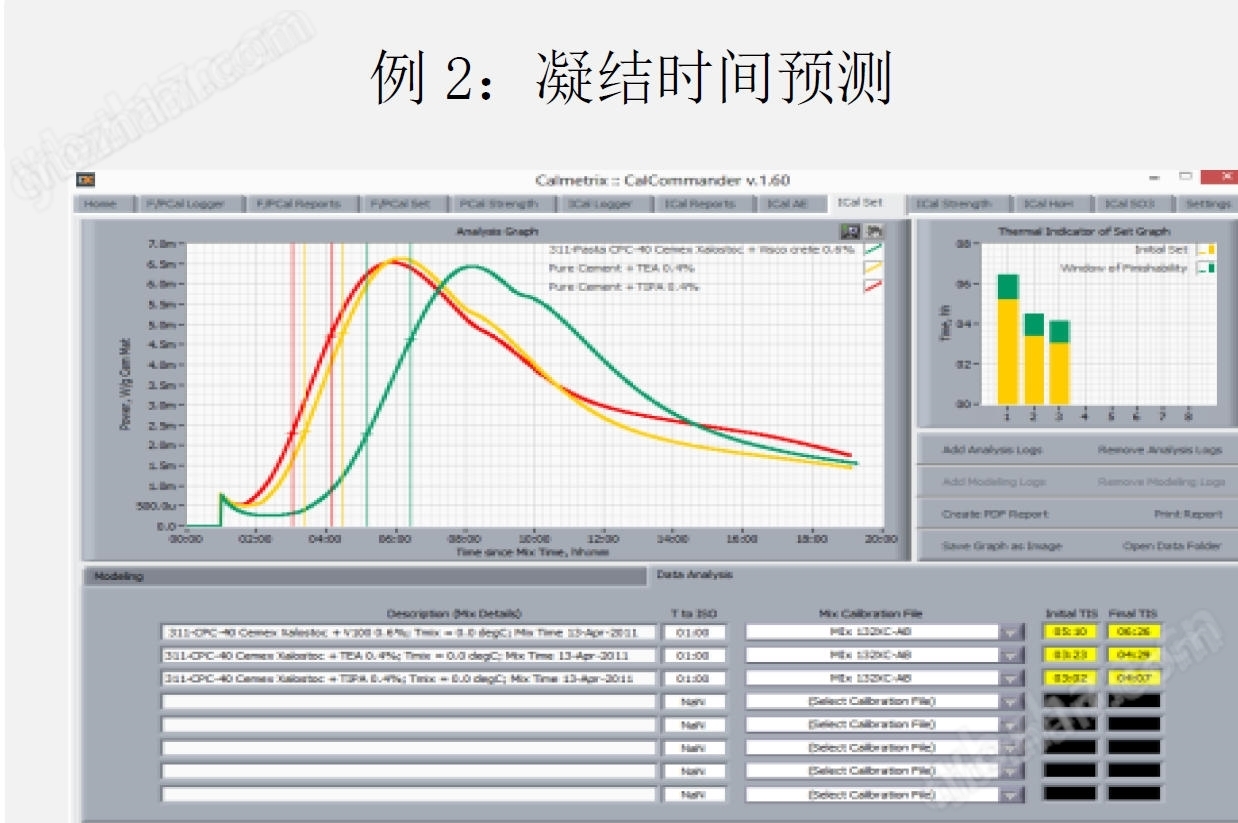Image resolution: width=1238 pixels, height=823 pixels.
Task: Click Thermal Indicator of Set Graph title
Action: click(x=1083, y=231)
